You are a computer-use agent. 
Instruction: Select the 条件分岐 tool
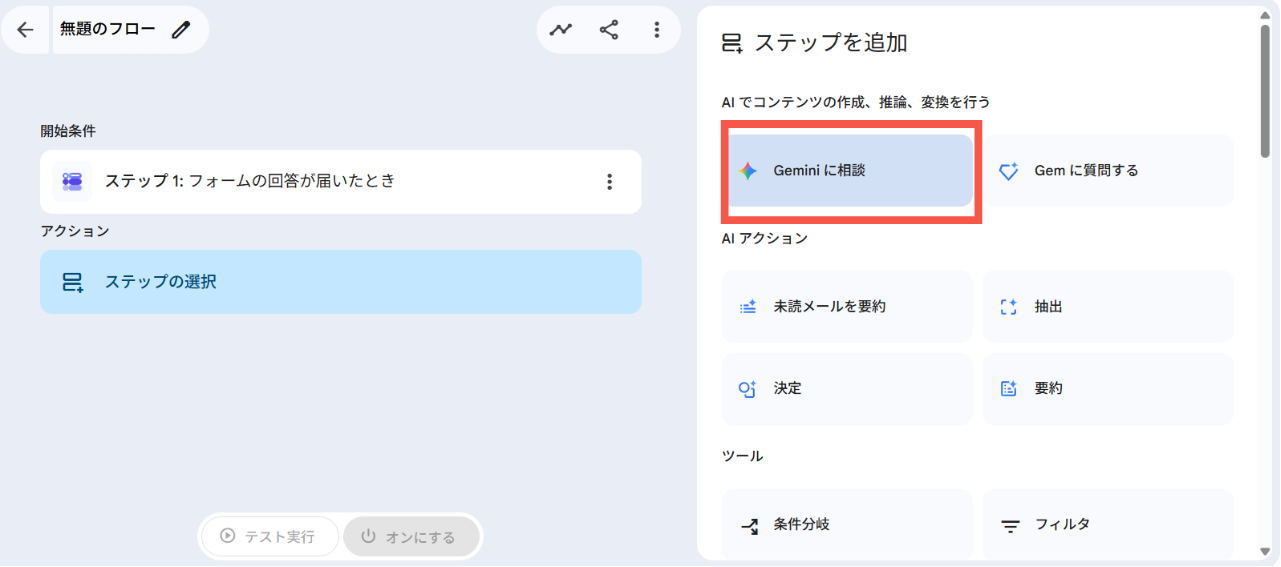pos(847,525)
